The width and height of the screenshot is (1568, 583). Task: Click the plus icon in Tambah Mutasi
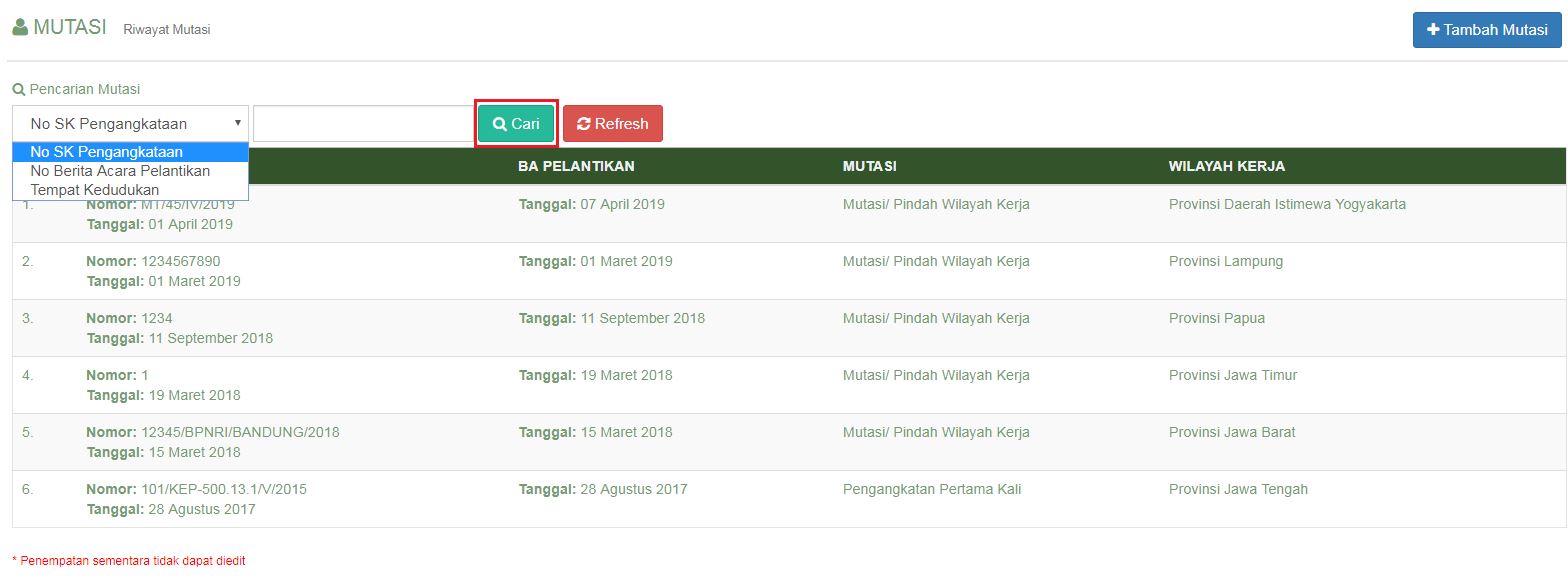[1433, 30]
